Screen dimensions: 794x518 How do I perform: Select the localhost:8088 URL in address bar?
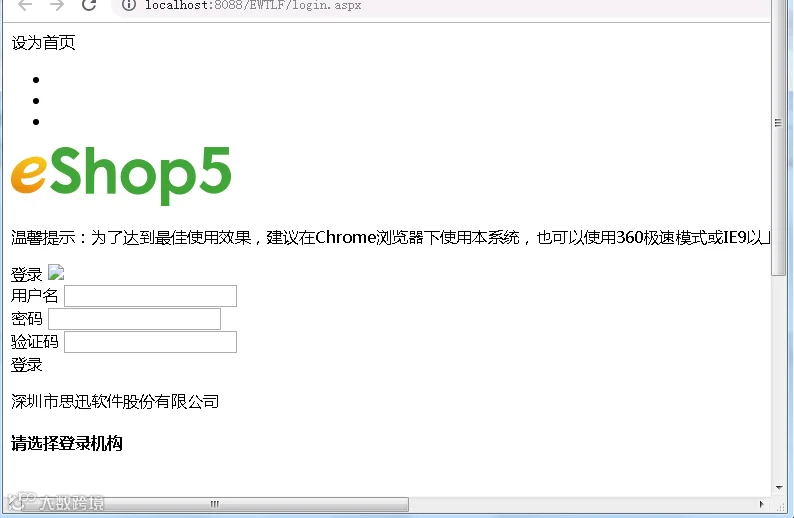pos(253,5)
